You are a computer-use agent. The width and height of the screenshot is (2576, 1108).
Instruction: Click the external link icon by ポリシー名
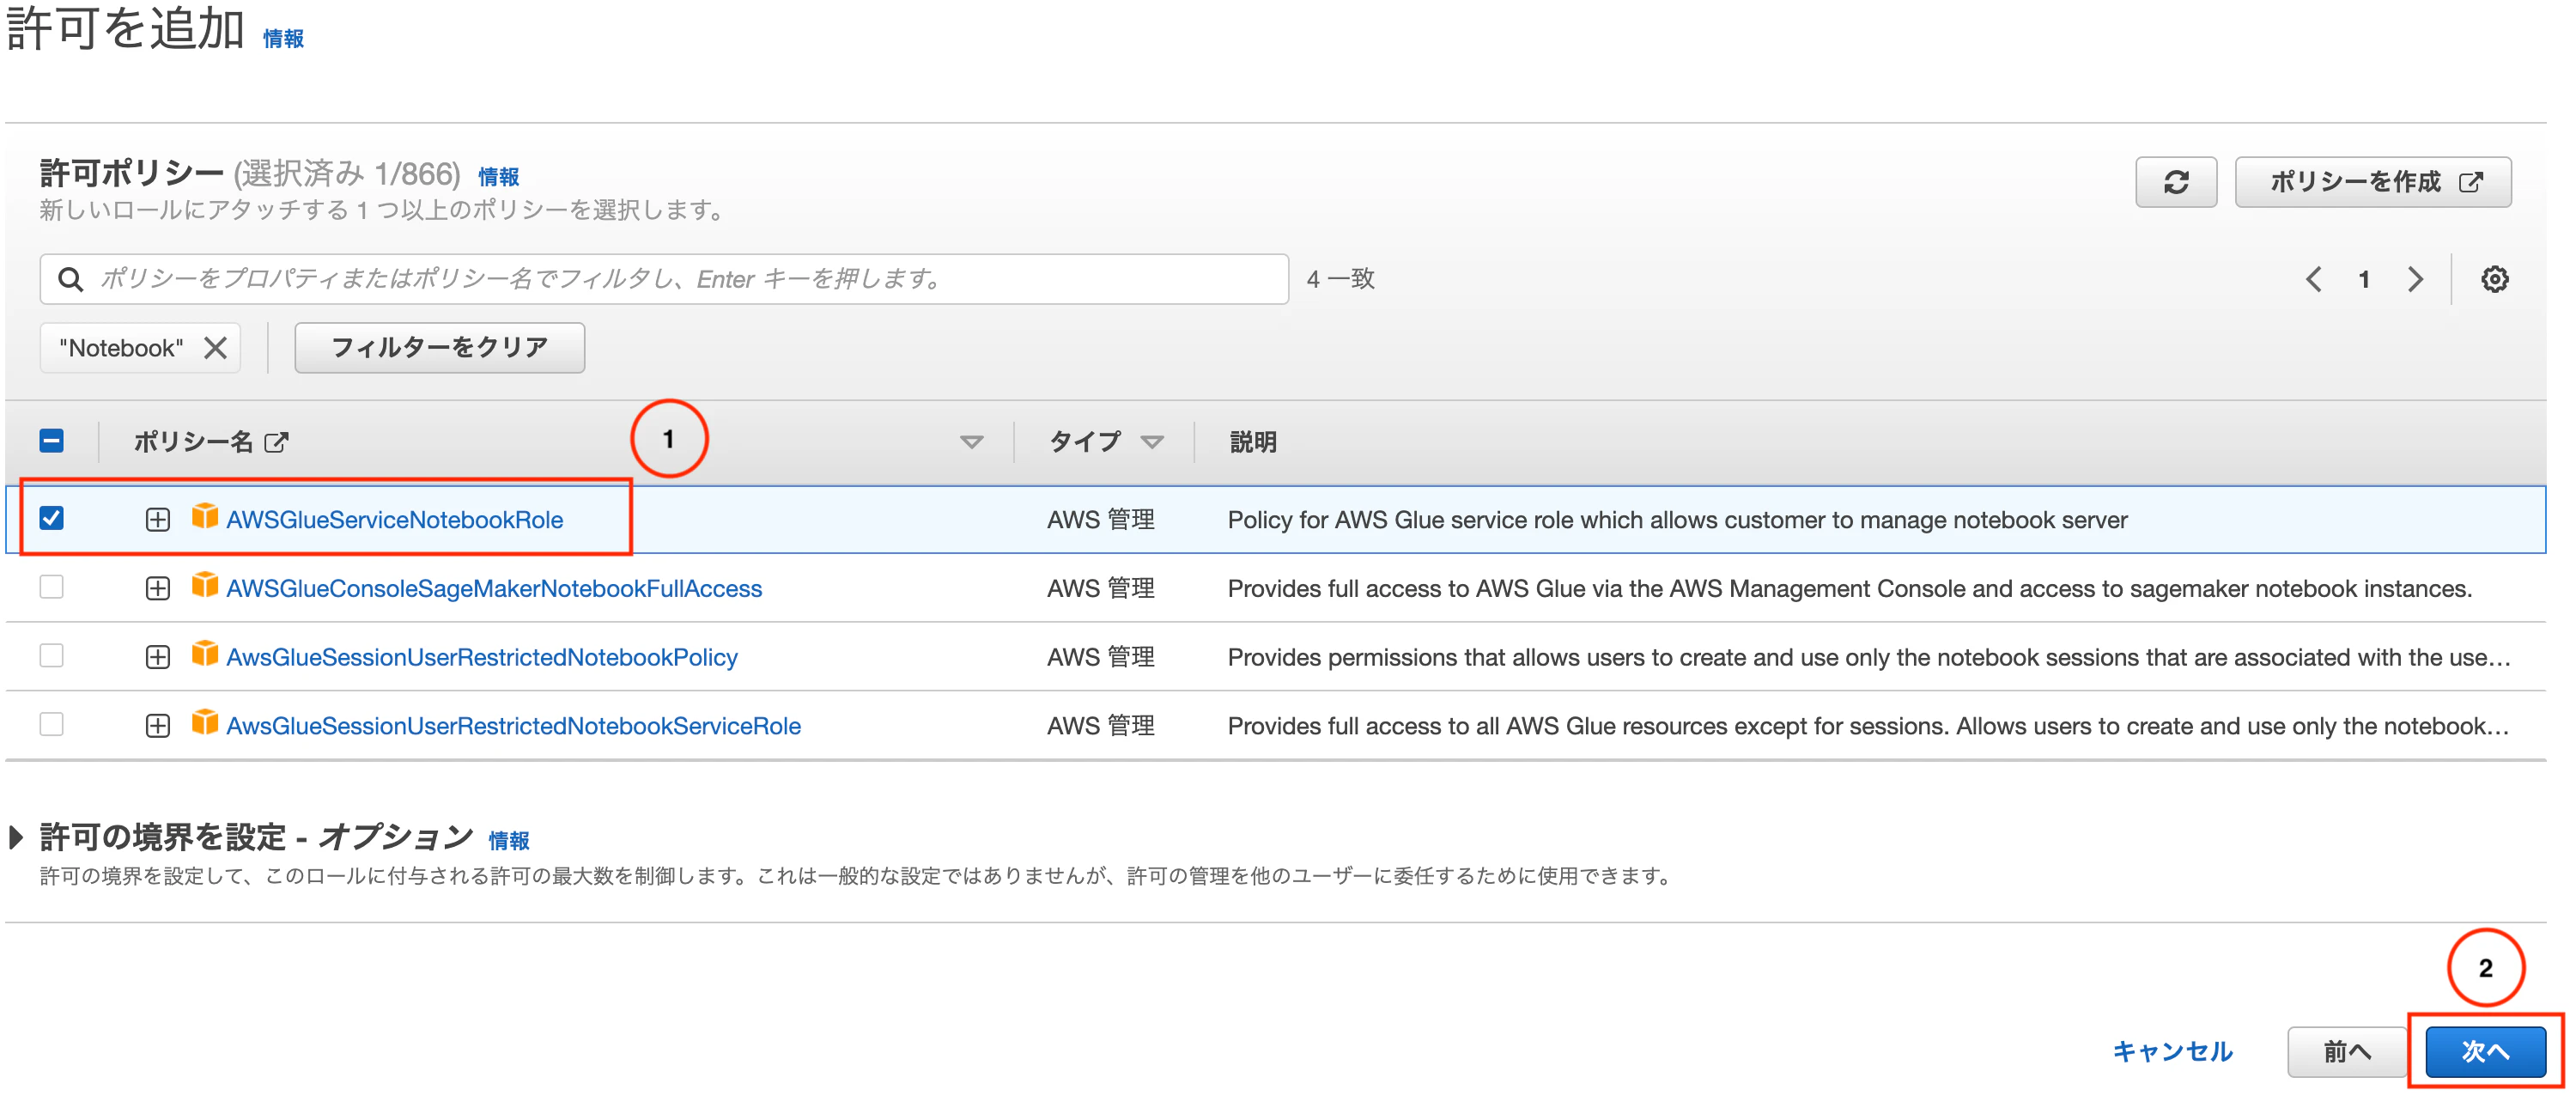276,442
